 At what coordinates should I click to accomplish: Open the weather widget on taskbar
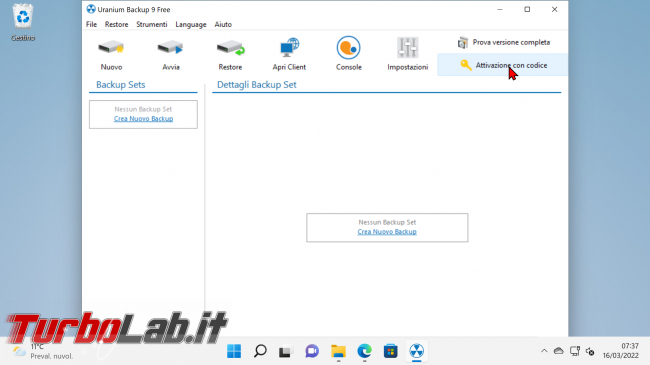pos(43,351)
